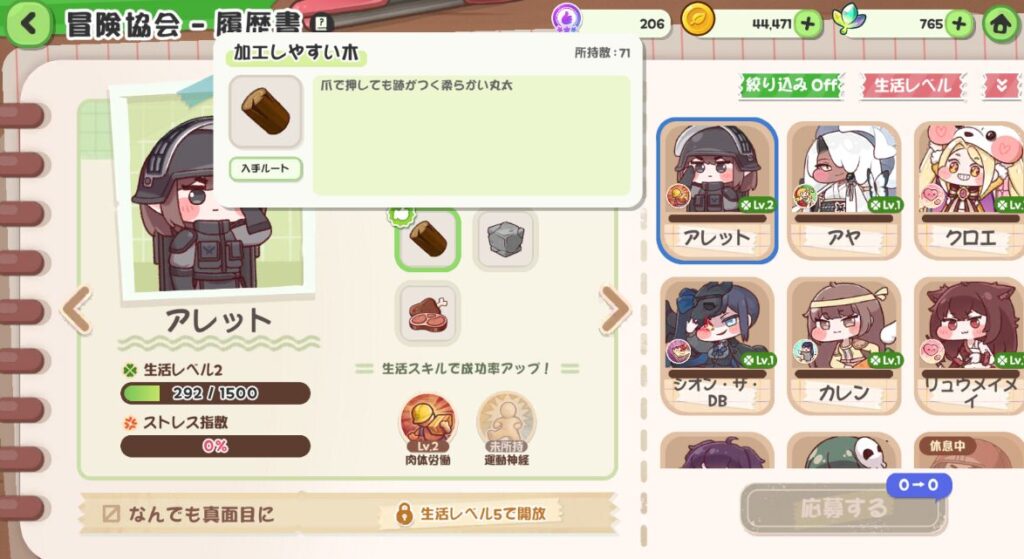The image size is (1024, 559).
Task: Show previous character with left arrow
Action: coord(77,310)
